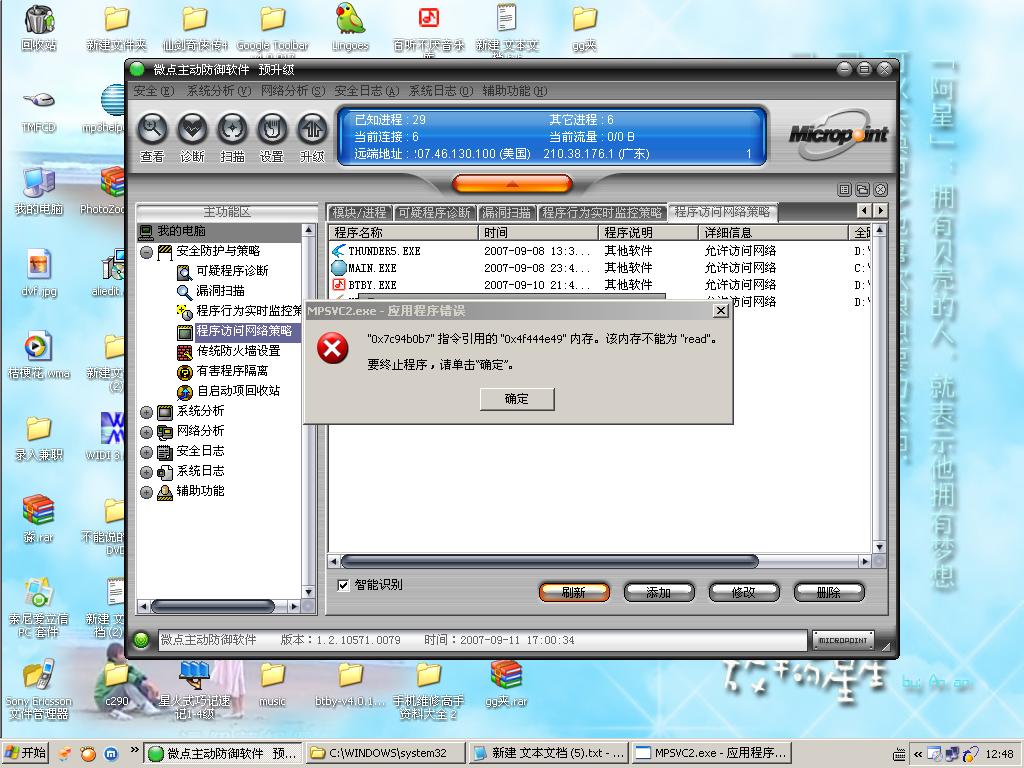Select the BTBY.EXE row
This screenshot has width=1024, height=768.
600,285
